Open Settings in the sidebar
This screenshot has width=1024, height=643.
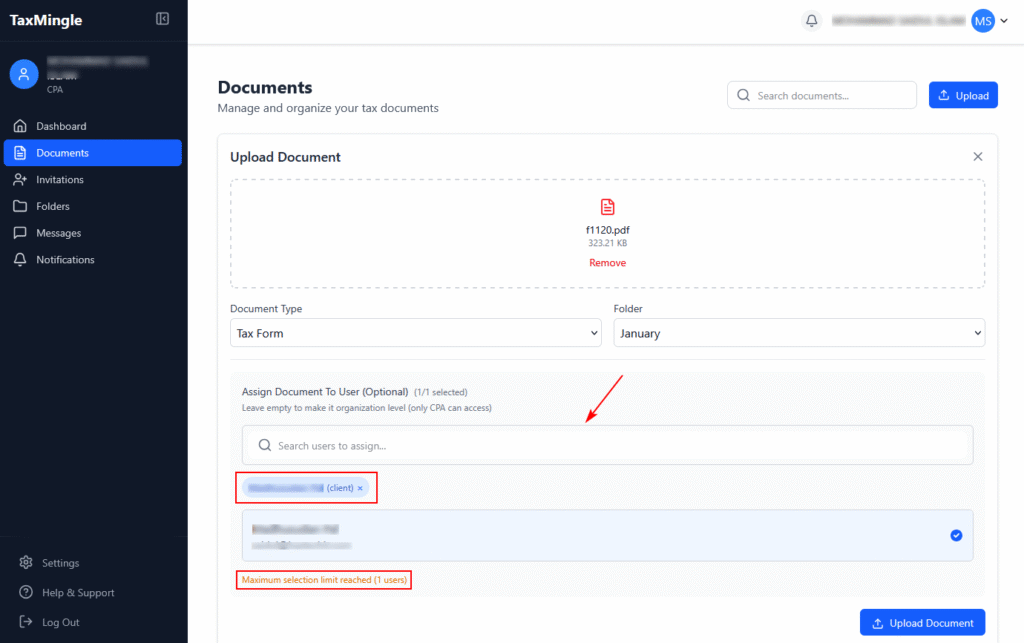click(60, 563)
